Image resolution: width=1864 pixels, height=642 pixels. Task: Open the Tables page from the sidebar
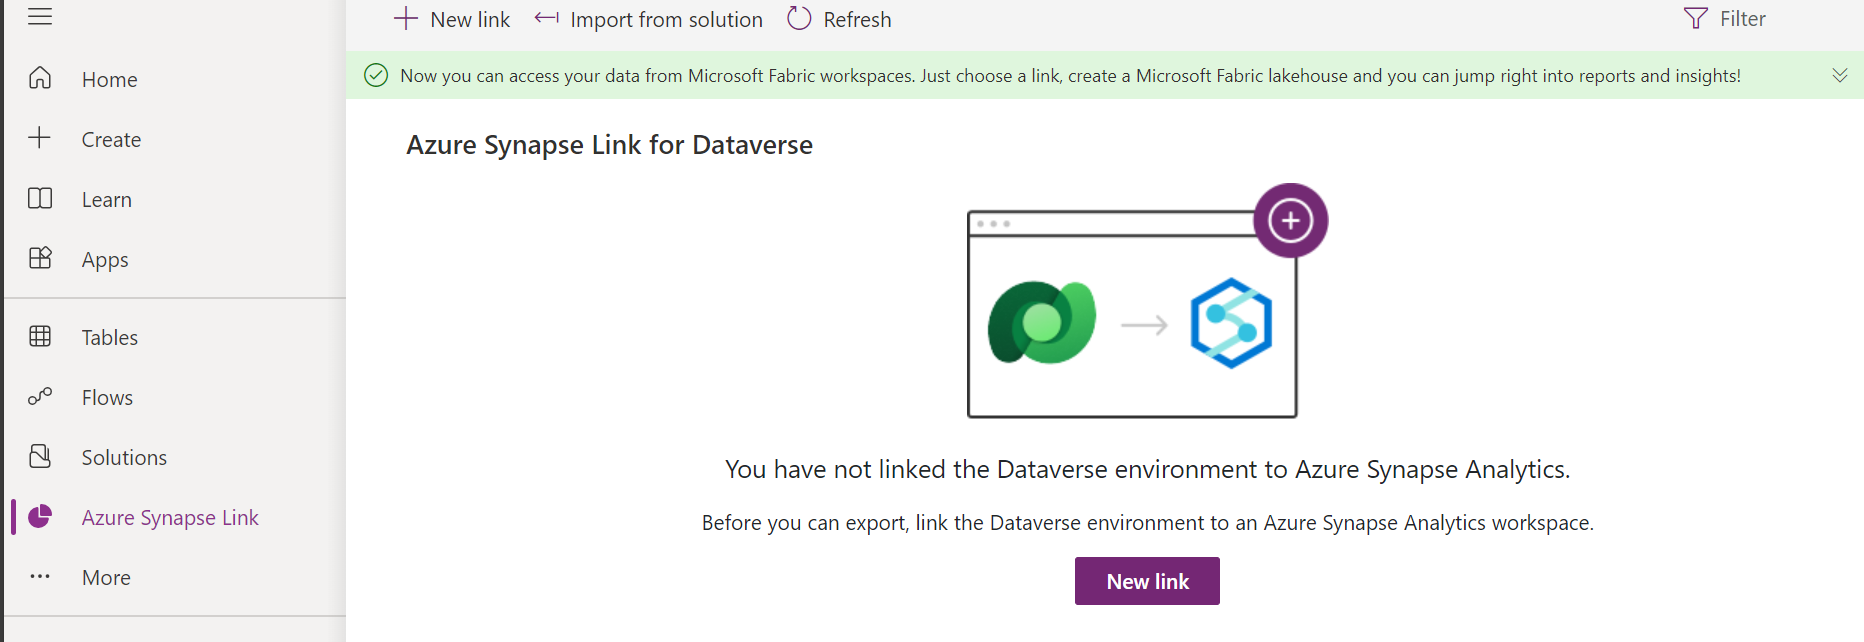108,337
